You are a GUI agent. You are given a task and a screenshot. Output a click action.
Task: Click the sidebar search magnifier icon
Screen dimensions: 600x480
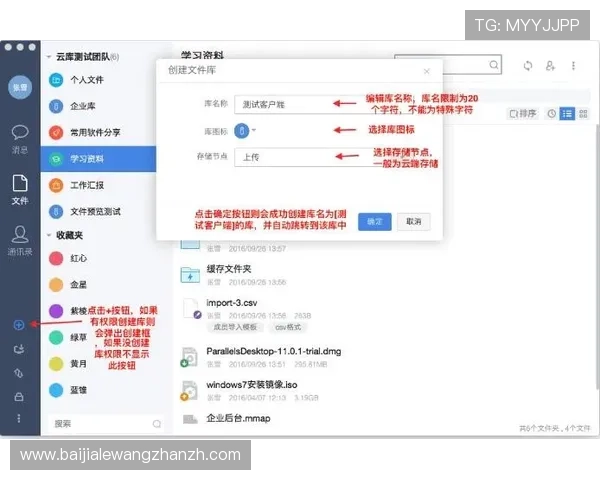[x=157, y=424]
